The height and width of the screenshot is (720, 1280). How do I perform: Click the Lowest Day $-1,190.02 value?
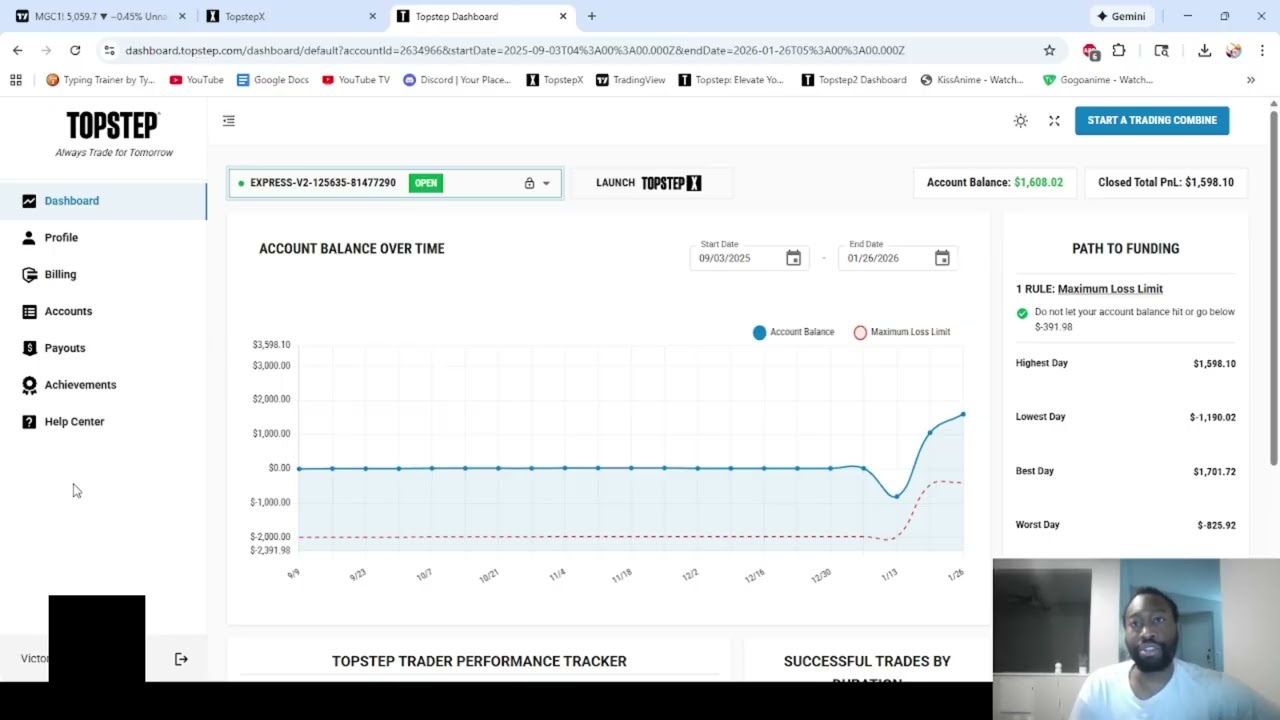[1212, 418]
